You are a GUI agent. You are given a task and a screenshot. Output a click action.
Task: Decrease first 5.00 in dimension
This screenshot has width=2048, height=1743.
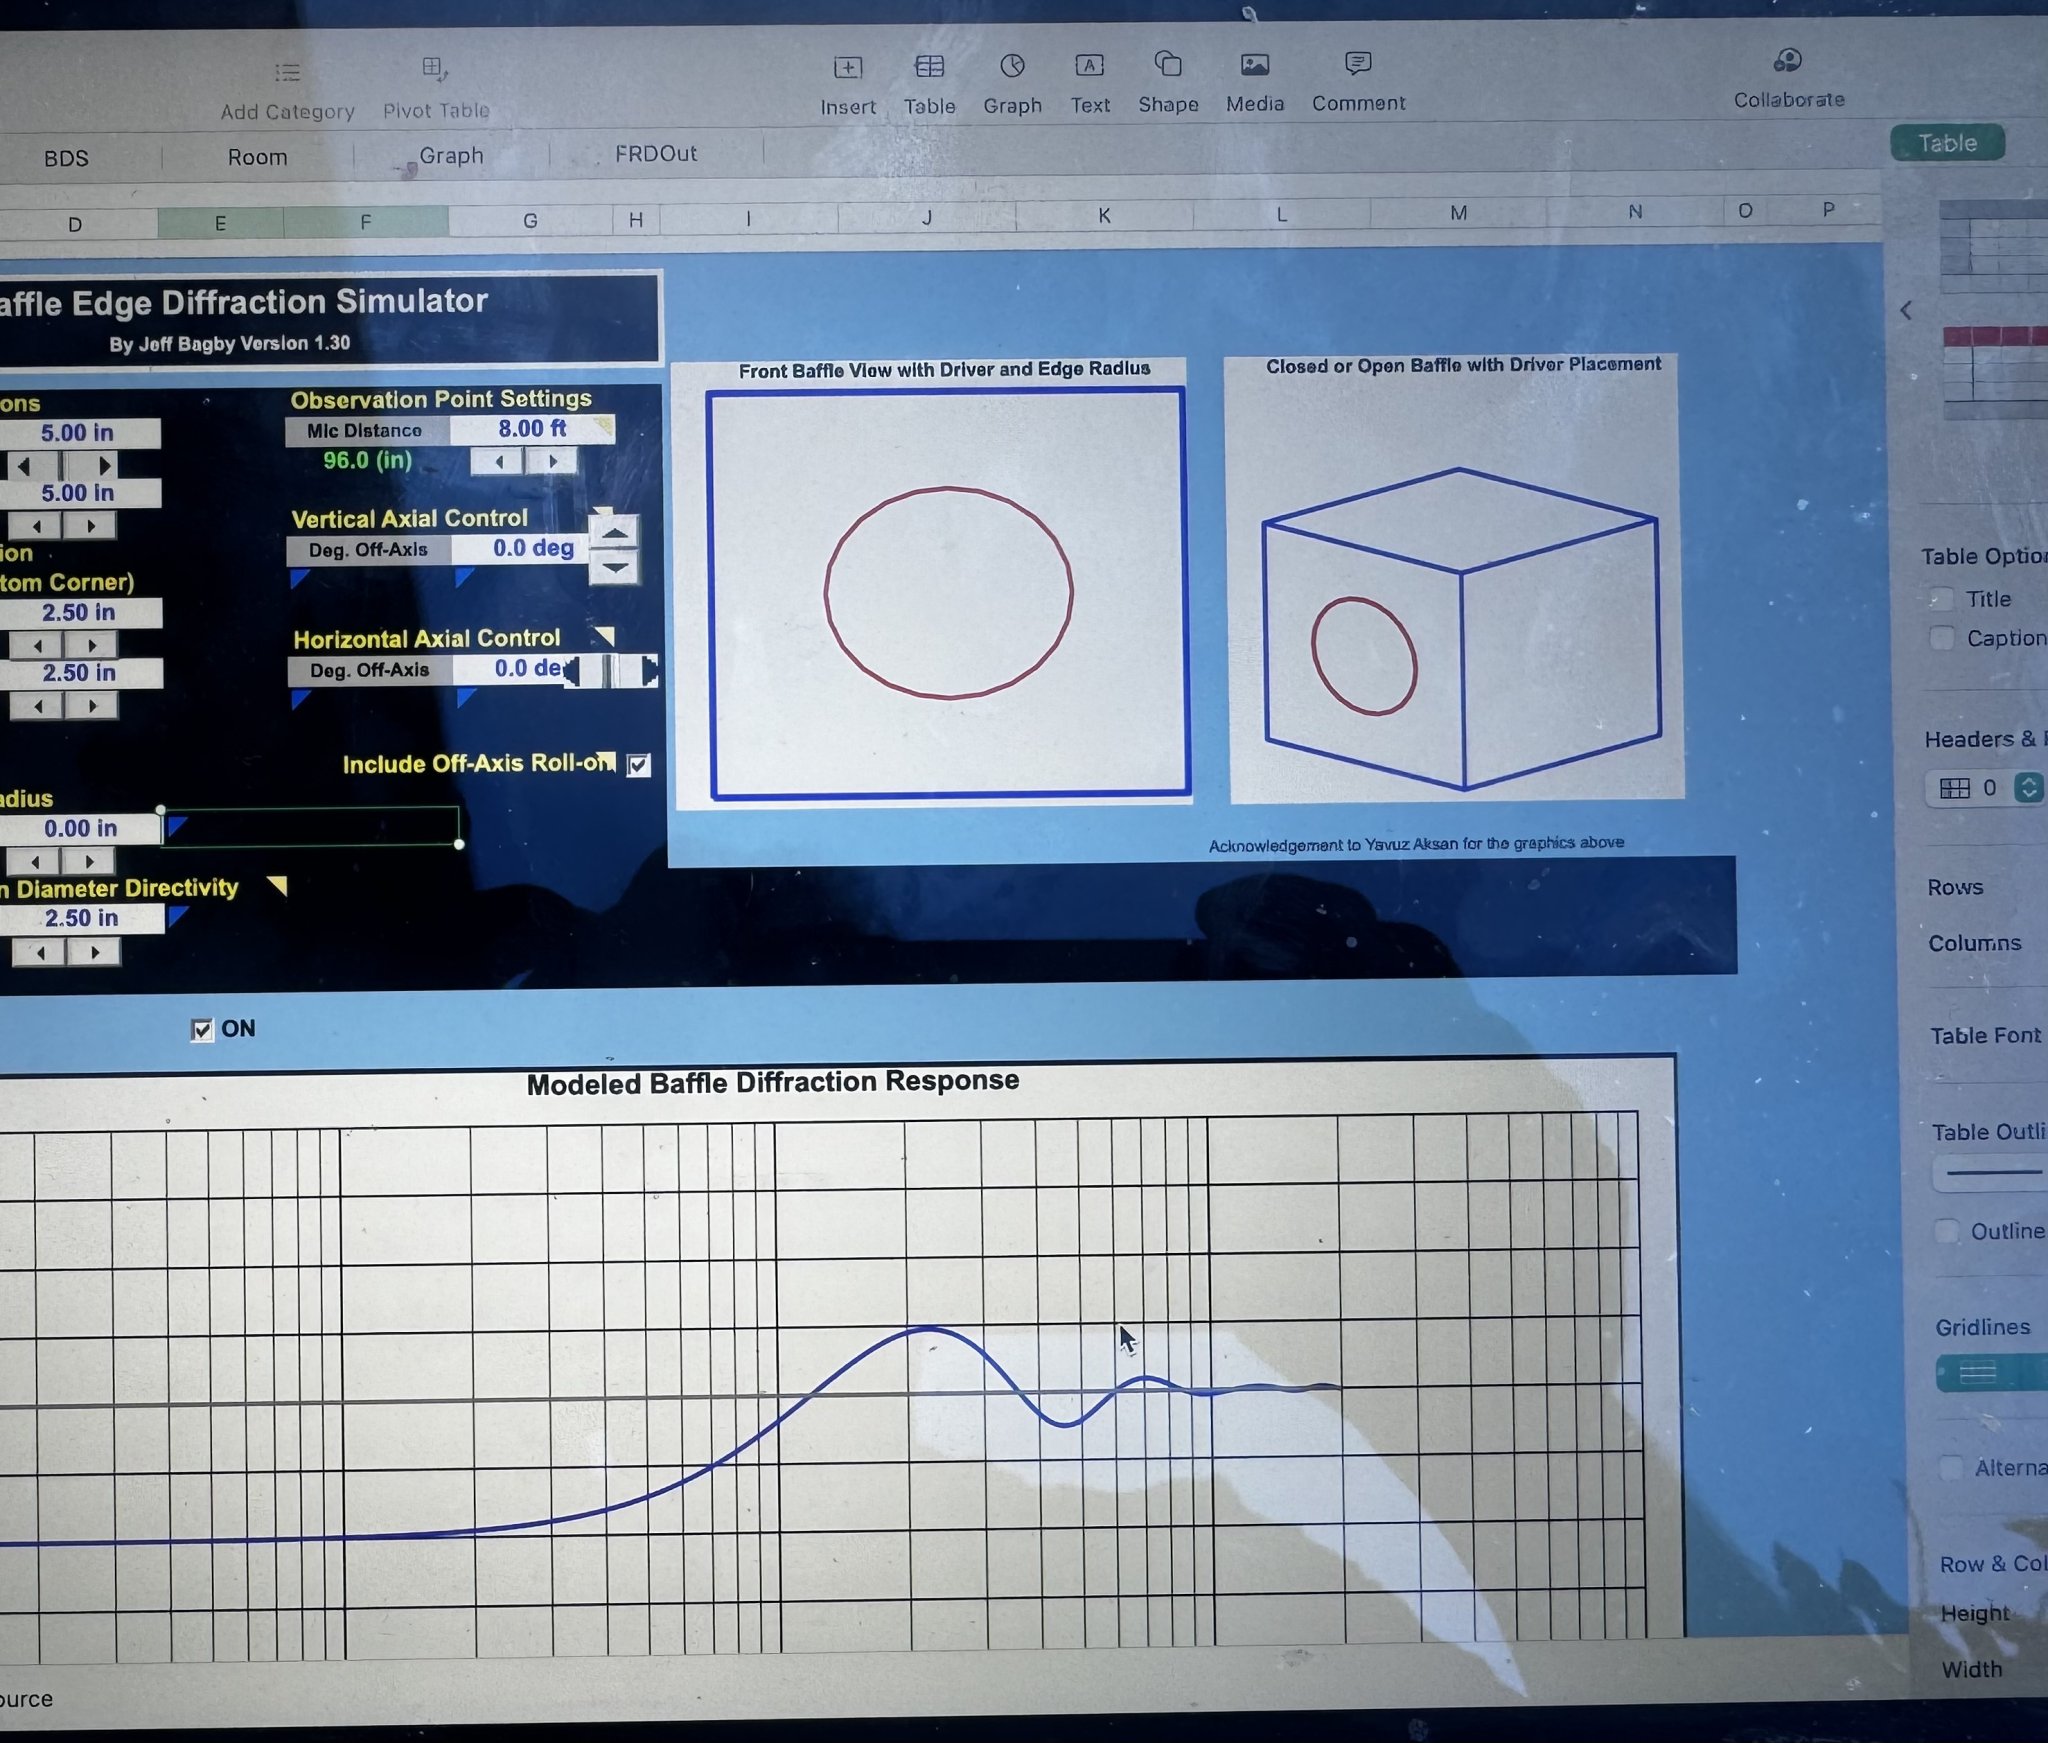coord(22,465)
